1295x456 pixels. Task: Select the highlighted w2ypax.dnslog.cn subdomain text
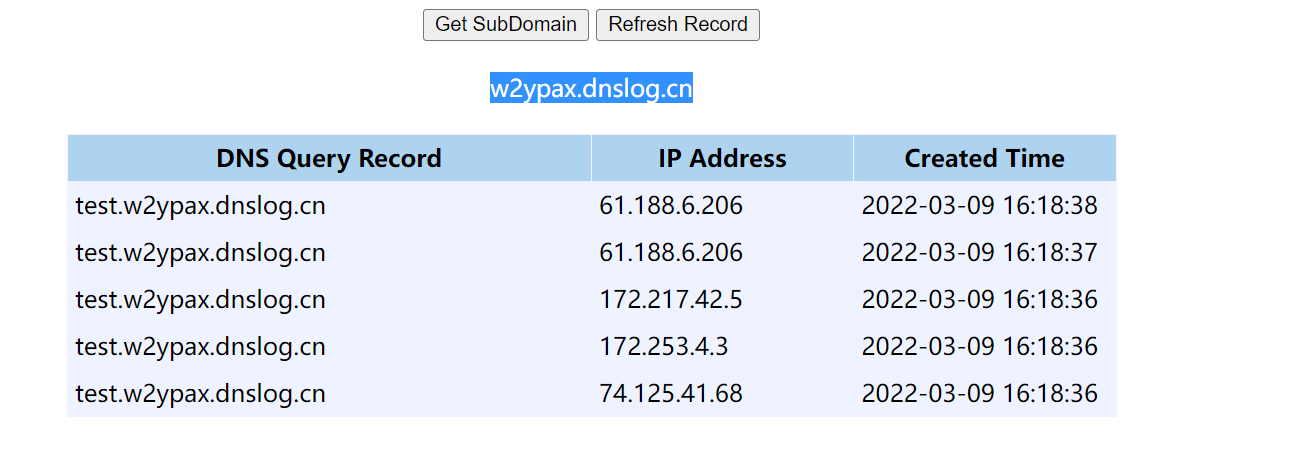(591, 89)
